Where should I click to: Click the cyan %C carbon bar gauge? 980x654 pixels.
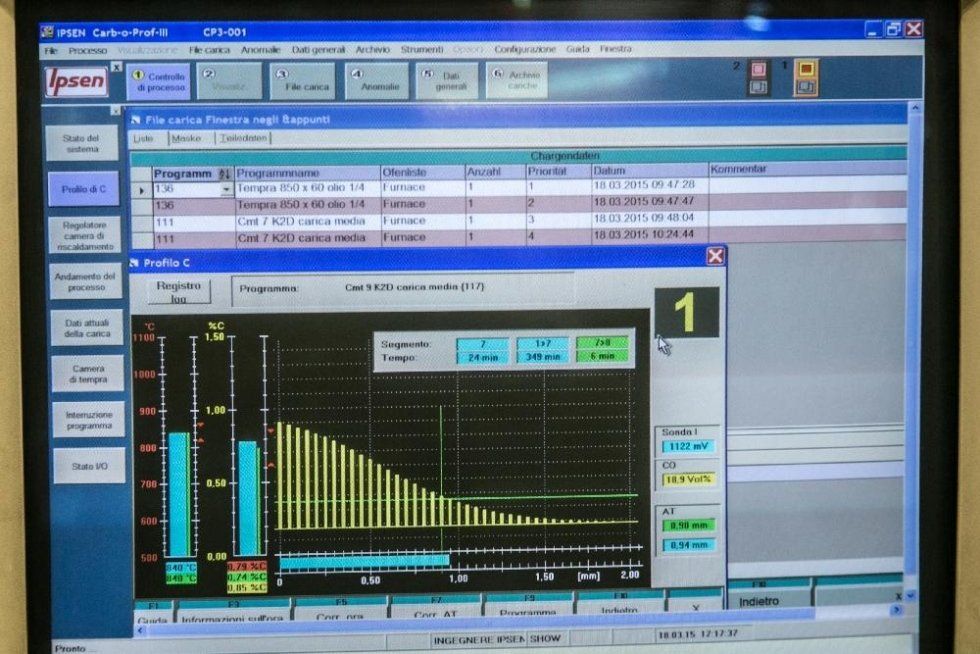(249, 498)
